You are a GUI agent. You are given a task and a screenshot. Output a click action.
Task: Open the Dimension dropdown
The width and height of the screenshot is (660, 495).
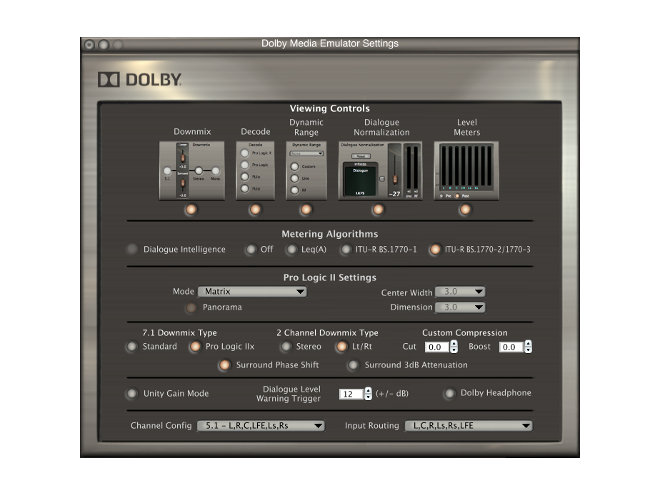460,307
